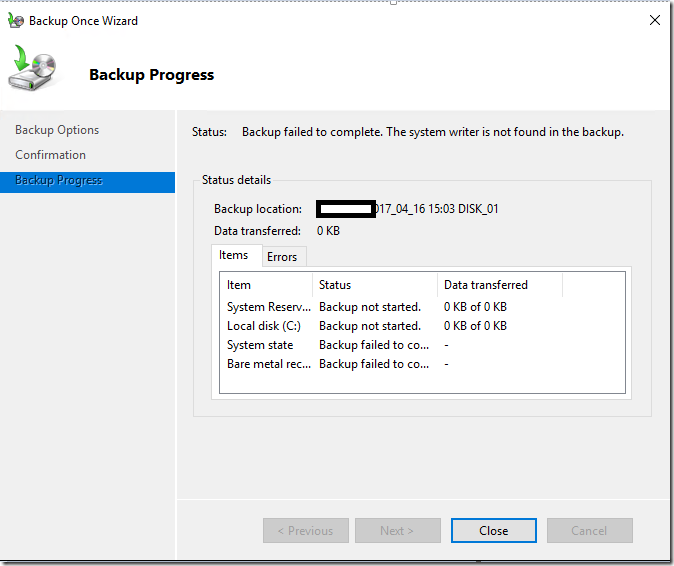Click the backup location value ending DISK_01
Image resolution: width=674 pixels, height=566 pixels.
click(x=407, y=209)
